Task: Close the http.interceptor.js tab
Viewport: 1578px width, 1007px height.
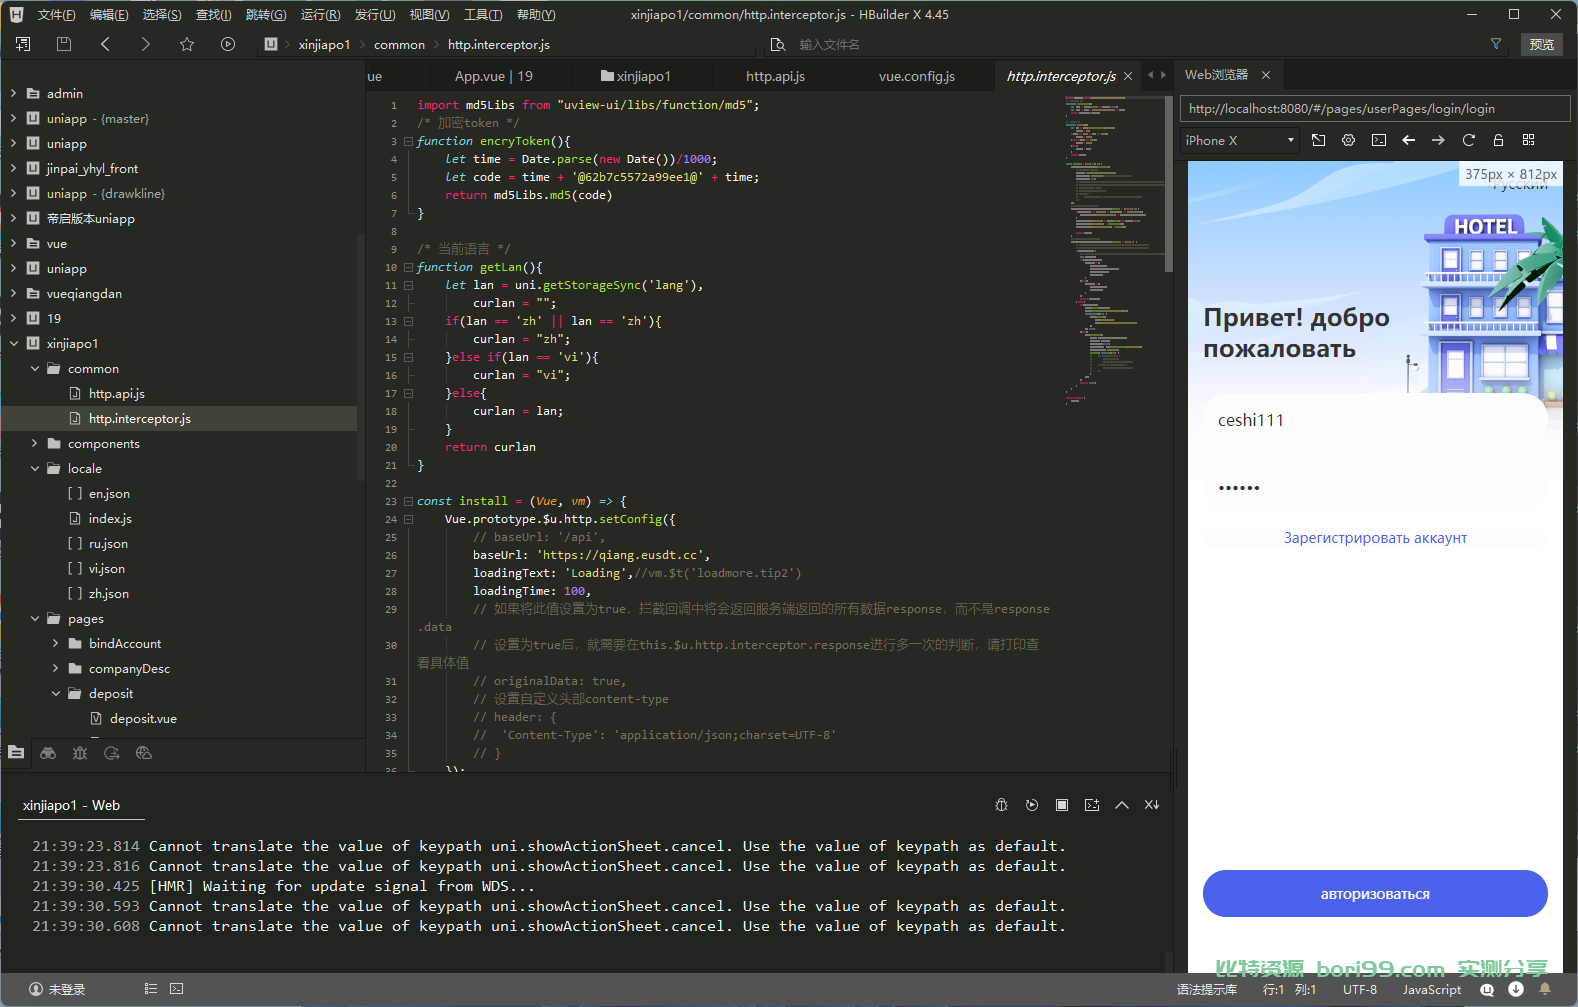Action: coord(1128,76)
